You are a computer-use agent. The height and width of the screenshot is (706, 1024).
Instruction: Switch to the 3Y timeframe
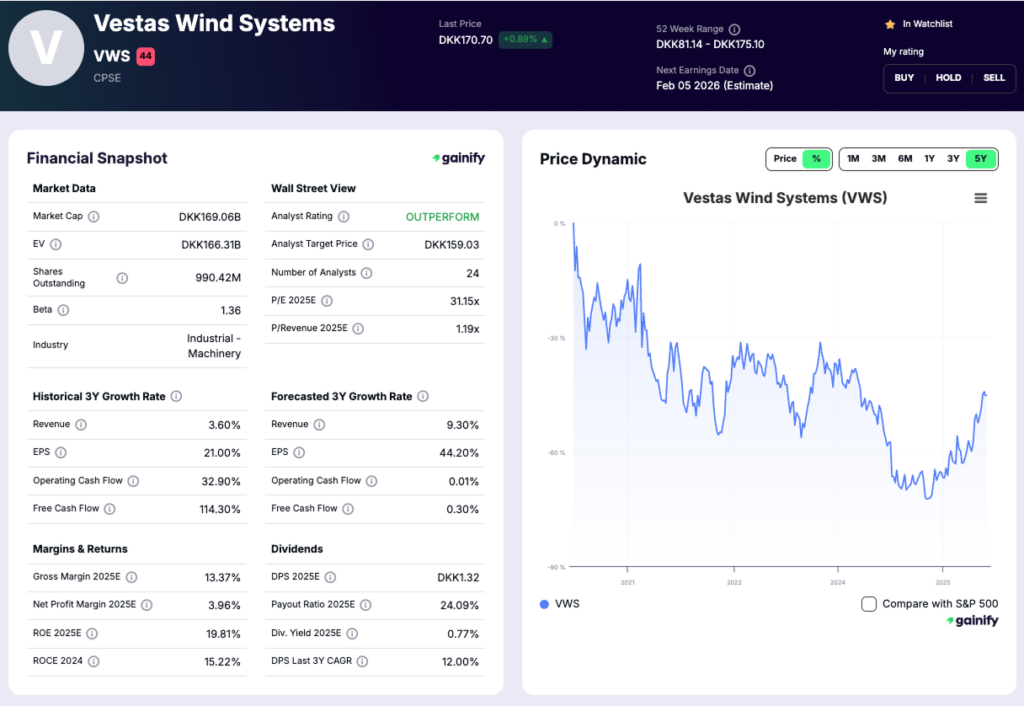[x=954, y=158]
